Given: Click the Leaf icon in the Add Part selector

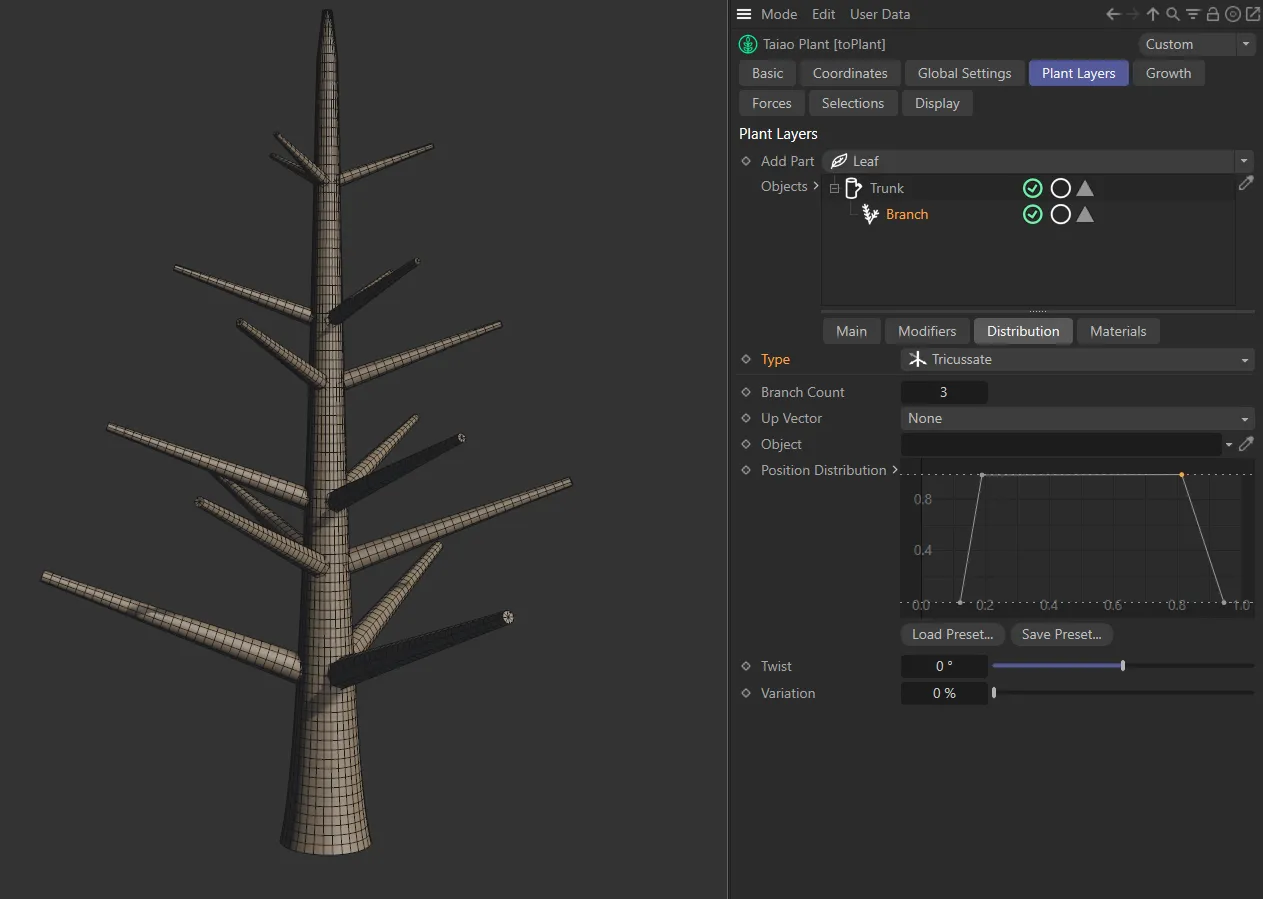Looking at the screenshot, I should 838,160.
